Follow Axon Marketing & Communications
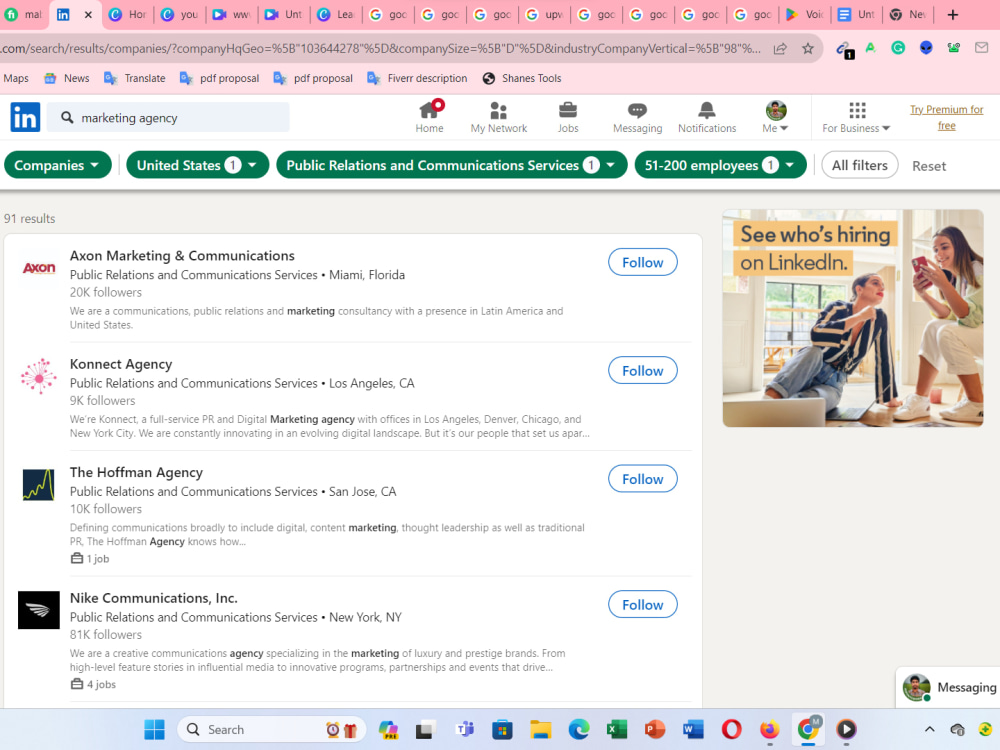Image resolution: width=1000 pixels, height=750 pixels. (642, 262)
